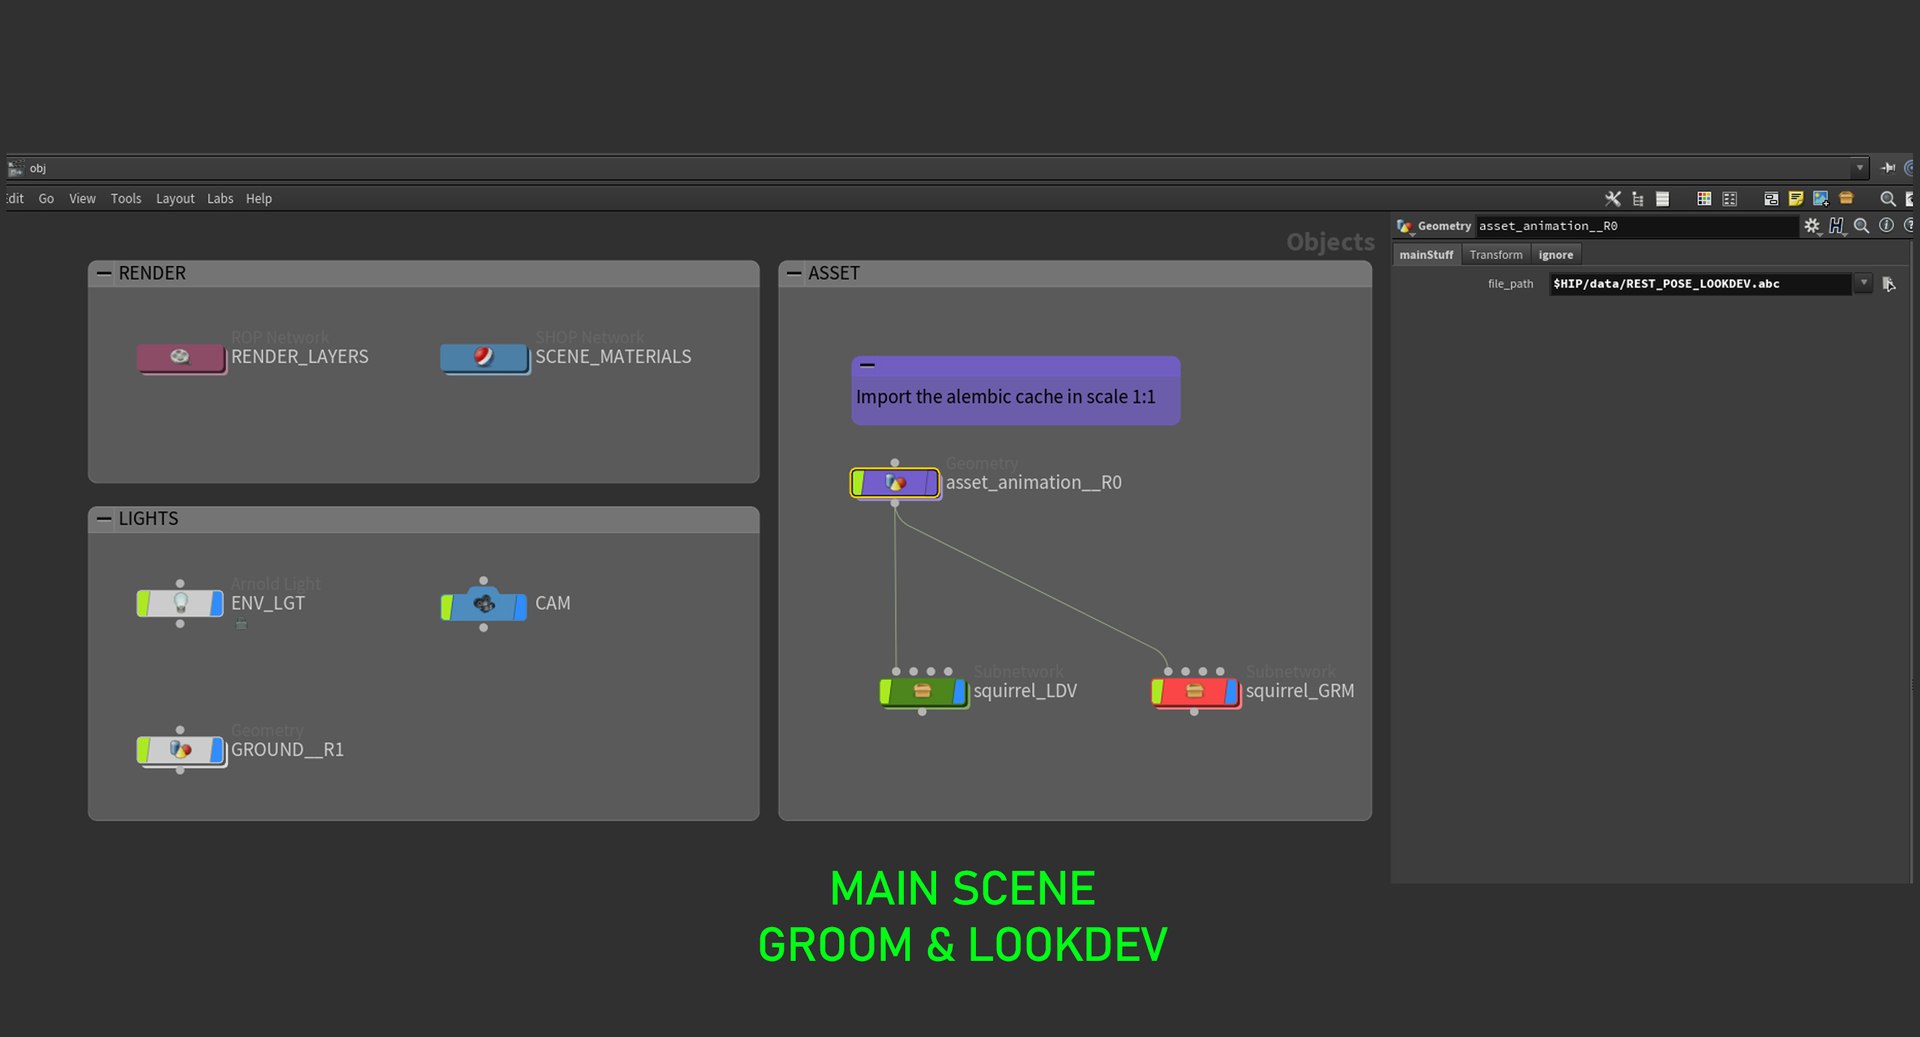Switch to the ignore tab
This screenshot has height=1037, width=1920.
point(1556,255)
